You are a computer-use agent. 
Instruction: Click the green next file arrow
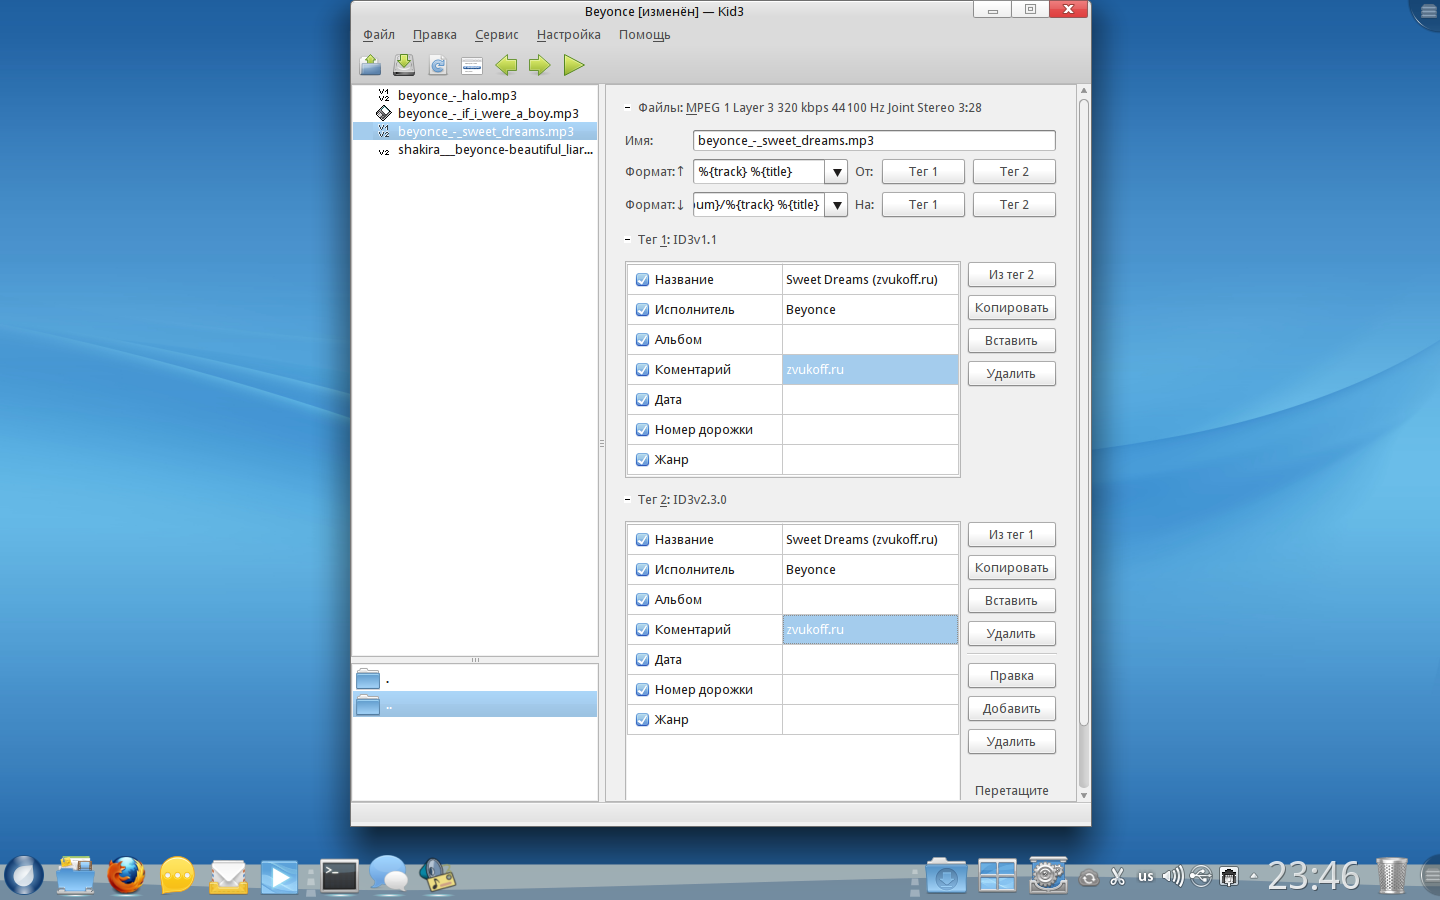540,66
